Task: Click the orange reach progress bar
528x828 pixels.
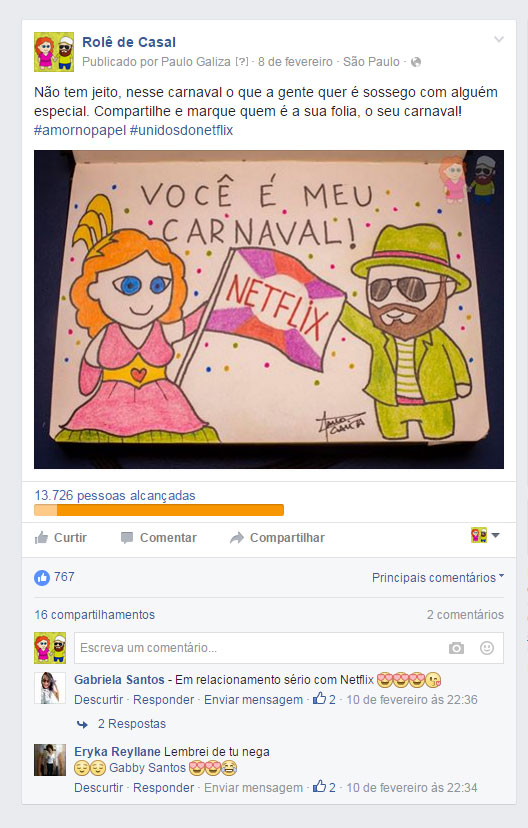Action: tap(159, 510)
